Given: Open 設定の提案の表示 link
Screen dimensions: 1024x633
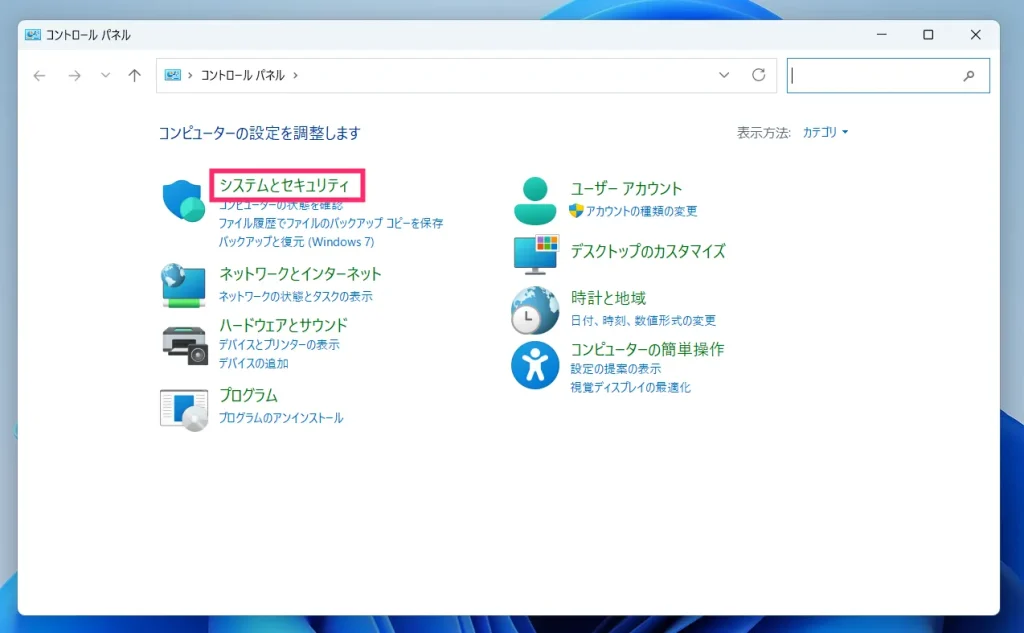Looking at the screenshot, I should click(x=616, y=369).
